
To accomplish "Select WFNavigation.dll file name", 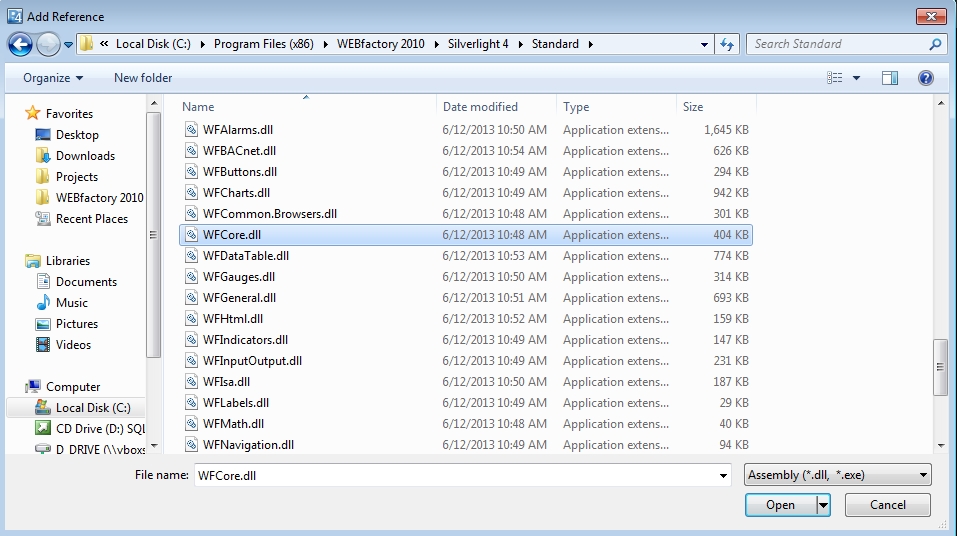I will (x=248, y=444).
